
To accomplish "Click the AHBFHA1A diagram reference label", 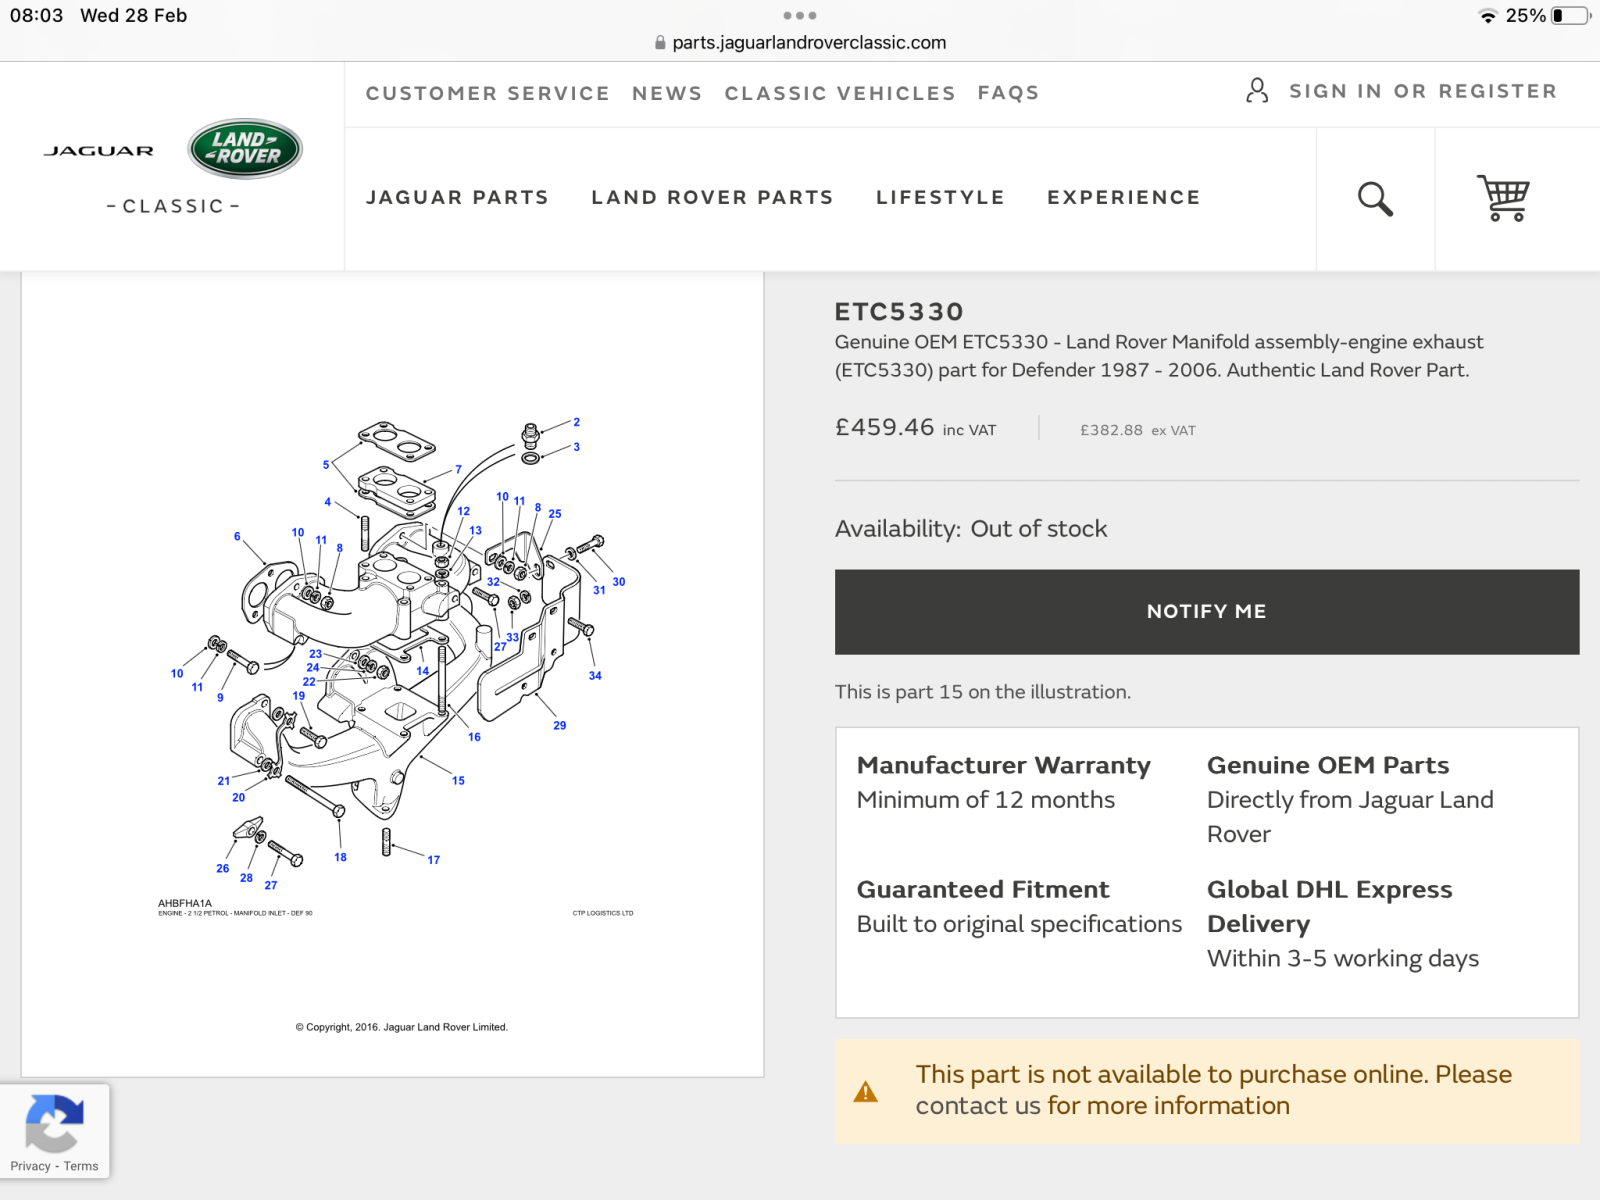I will coord(185,903).
